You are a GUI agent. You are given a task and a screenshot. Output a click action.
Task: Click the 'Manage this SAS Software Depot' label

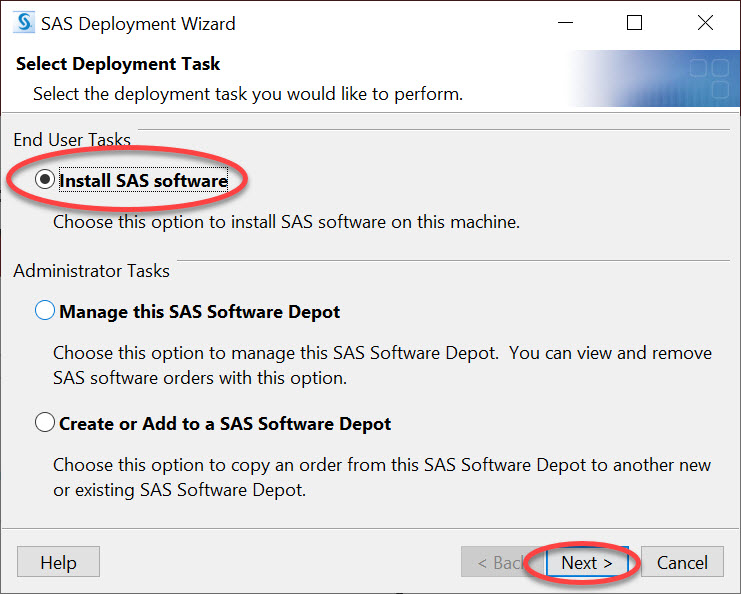(x=199, y=312)
